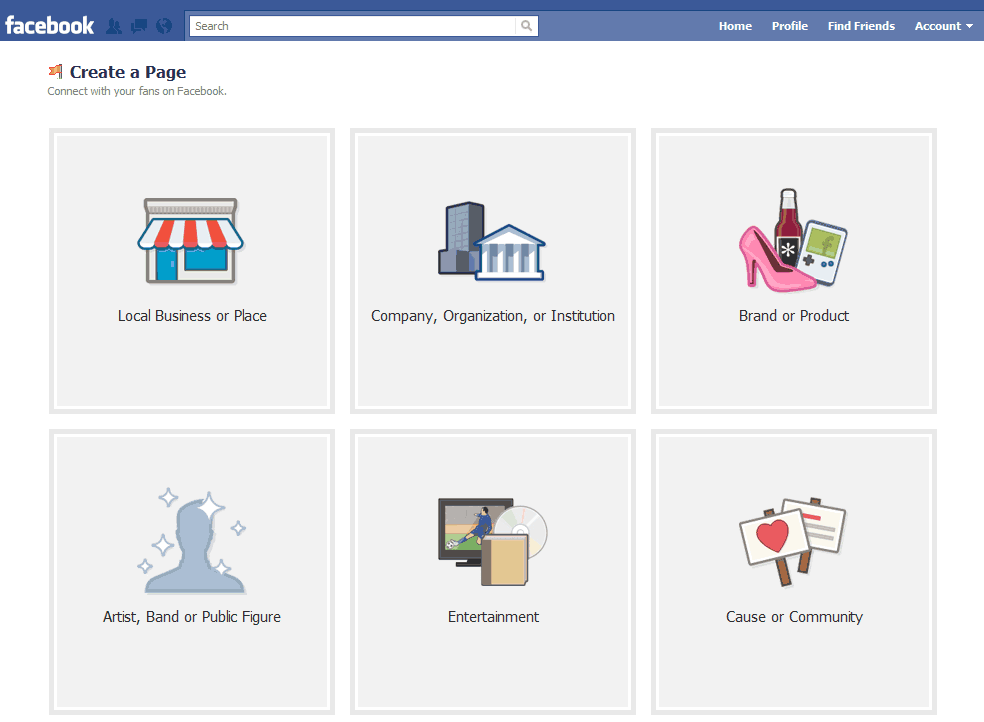Image resolution: width=984 pixels, height=722 pixels.
Task: Select the Entertainment label
Action: (x=493, y=617)
